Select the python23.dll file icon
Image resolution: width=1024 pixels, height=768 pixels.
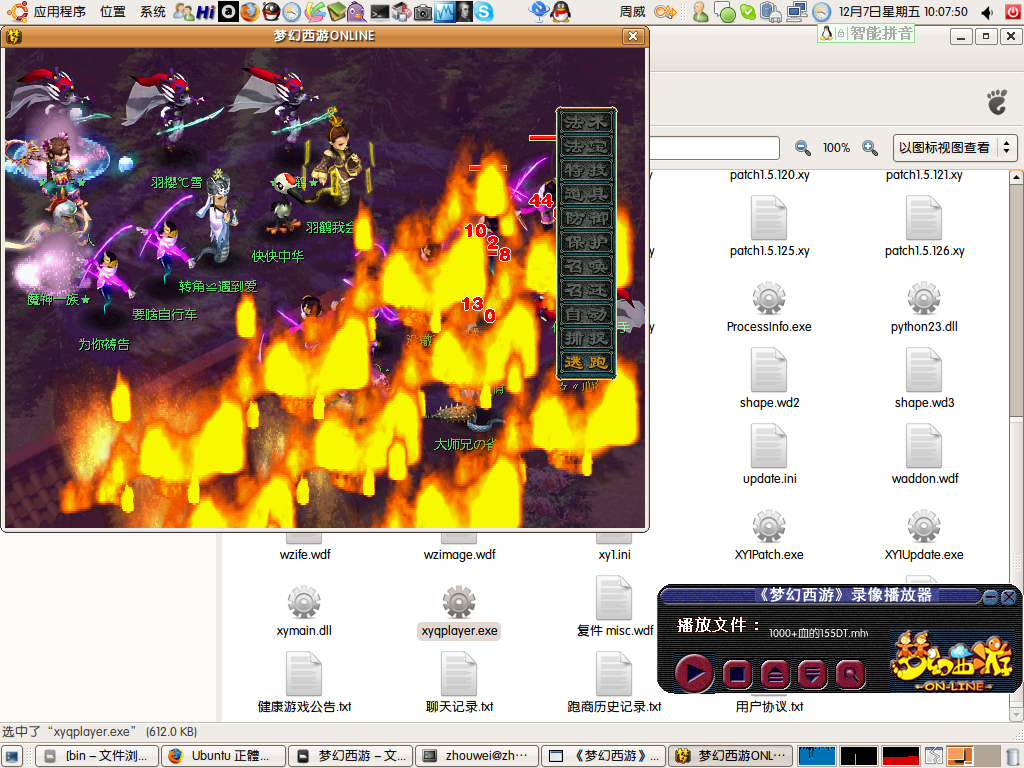point(924,299)
